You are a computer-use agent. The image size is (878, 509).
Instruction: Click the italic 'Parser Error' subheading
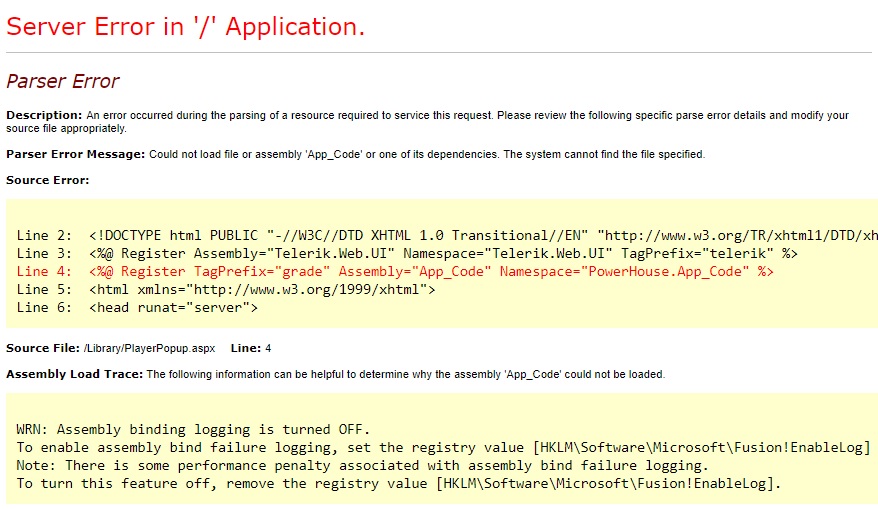63,82
